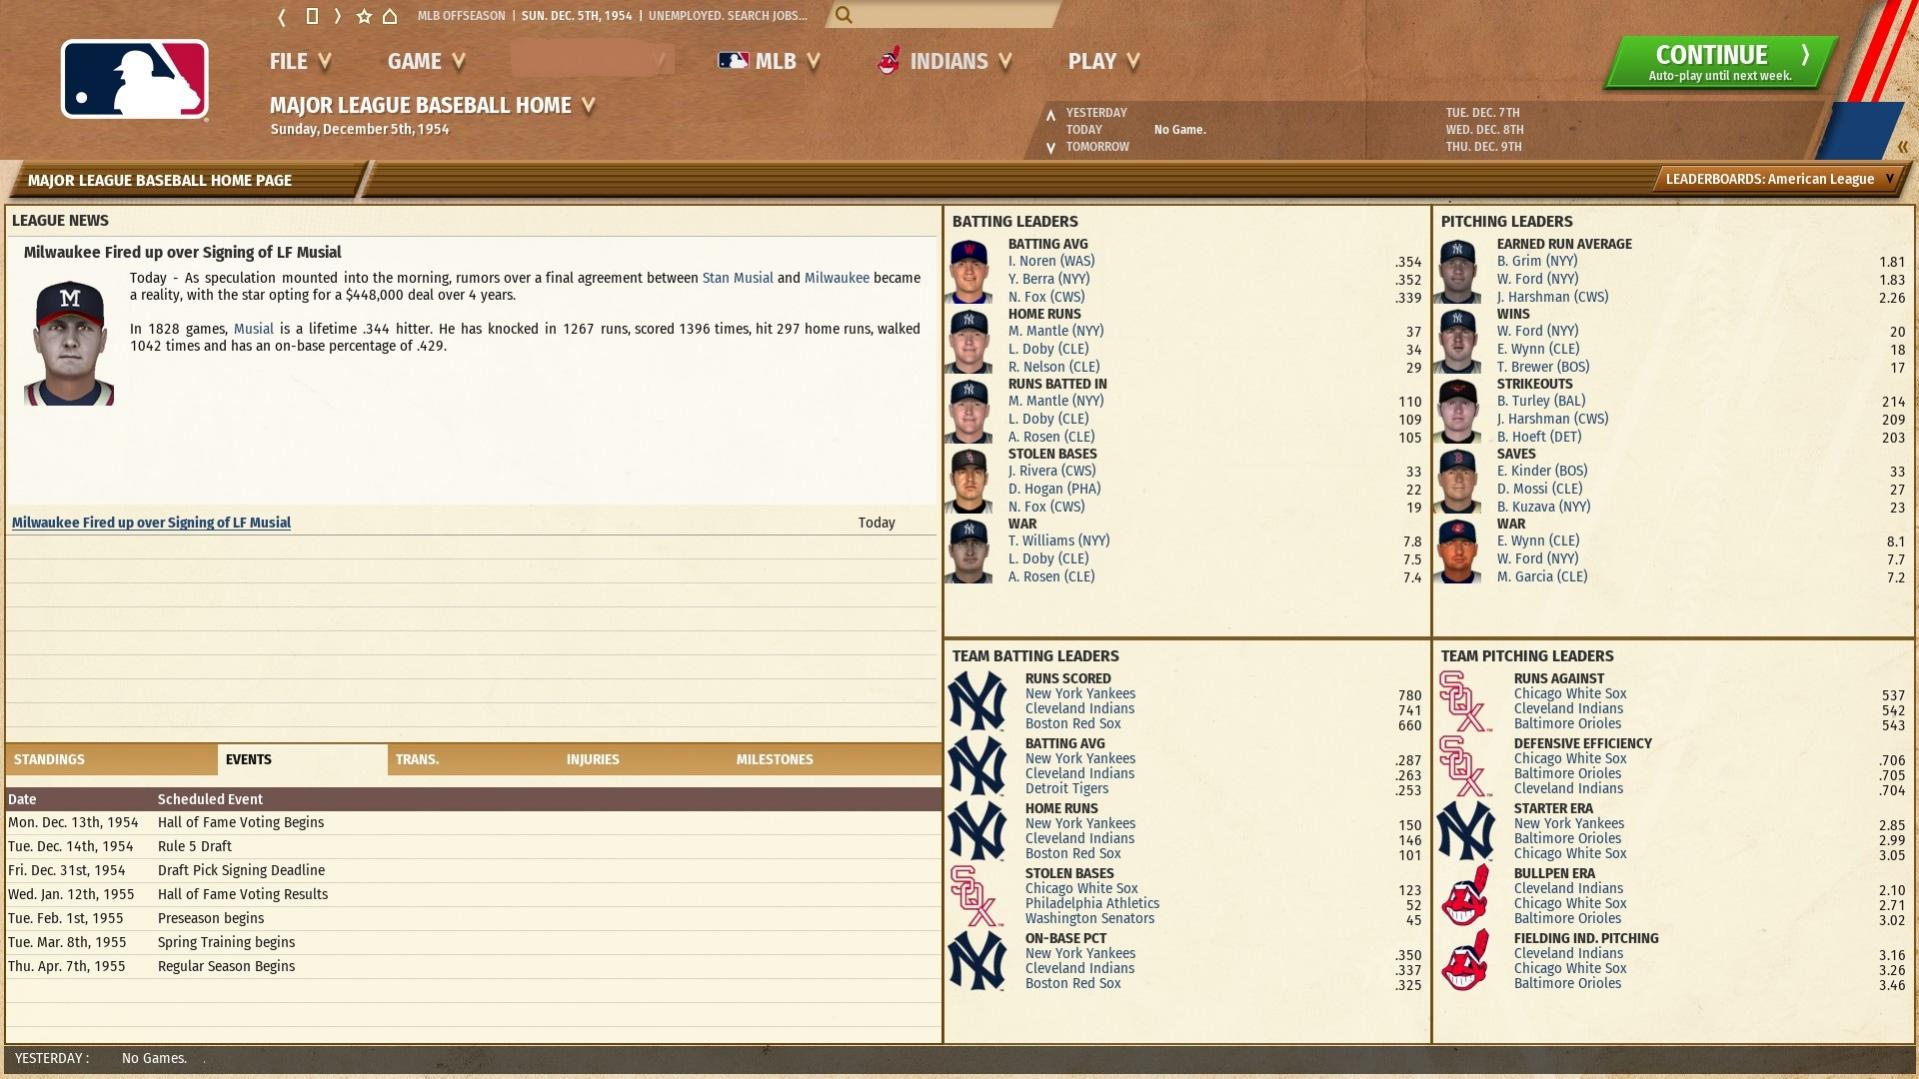Select the Rule 5 Draft event row
The width and height of the screenshot is (1919, 1079).
coord(473,847)
